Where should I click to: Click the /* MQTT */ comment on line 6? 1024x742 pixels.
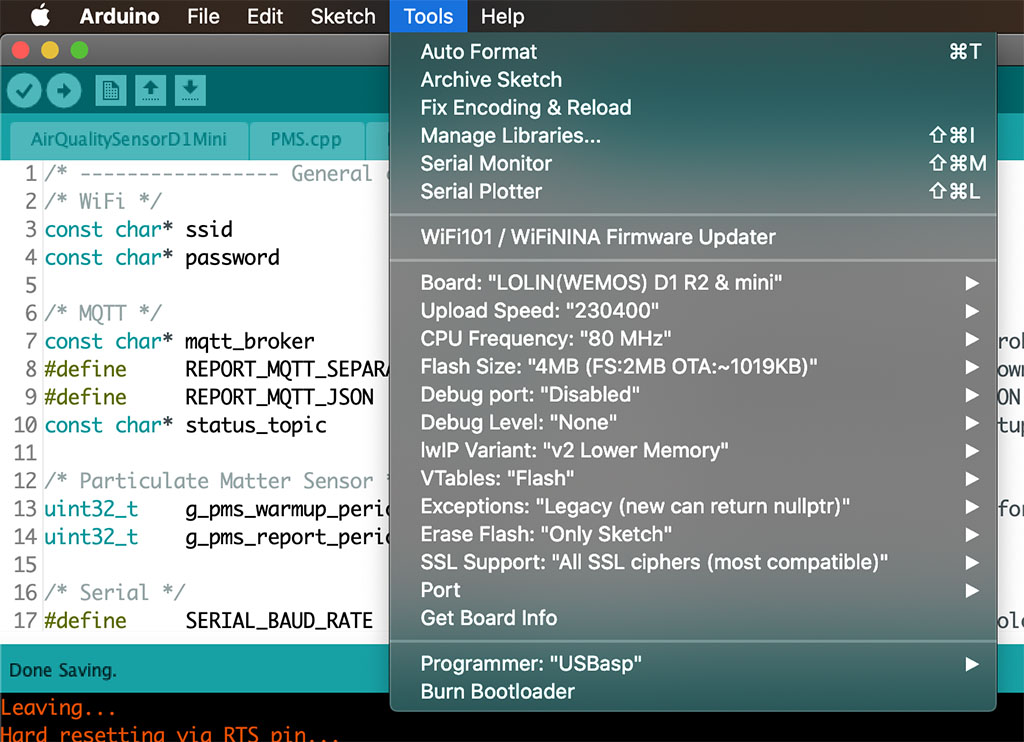pyautogui.click(x=103, y=314)
